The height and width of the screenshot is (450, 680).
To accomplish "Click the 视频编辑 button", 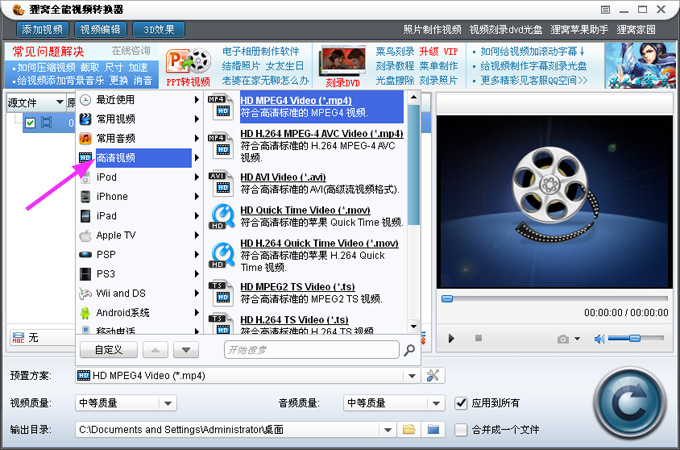I will (x=101, y=29).
